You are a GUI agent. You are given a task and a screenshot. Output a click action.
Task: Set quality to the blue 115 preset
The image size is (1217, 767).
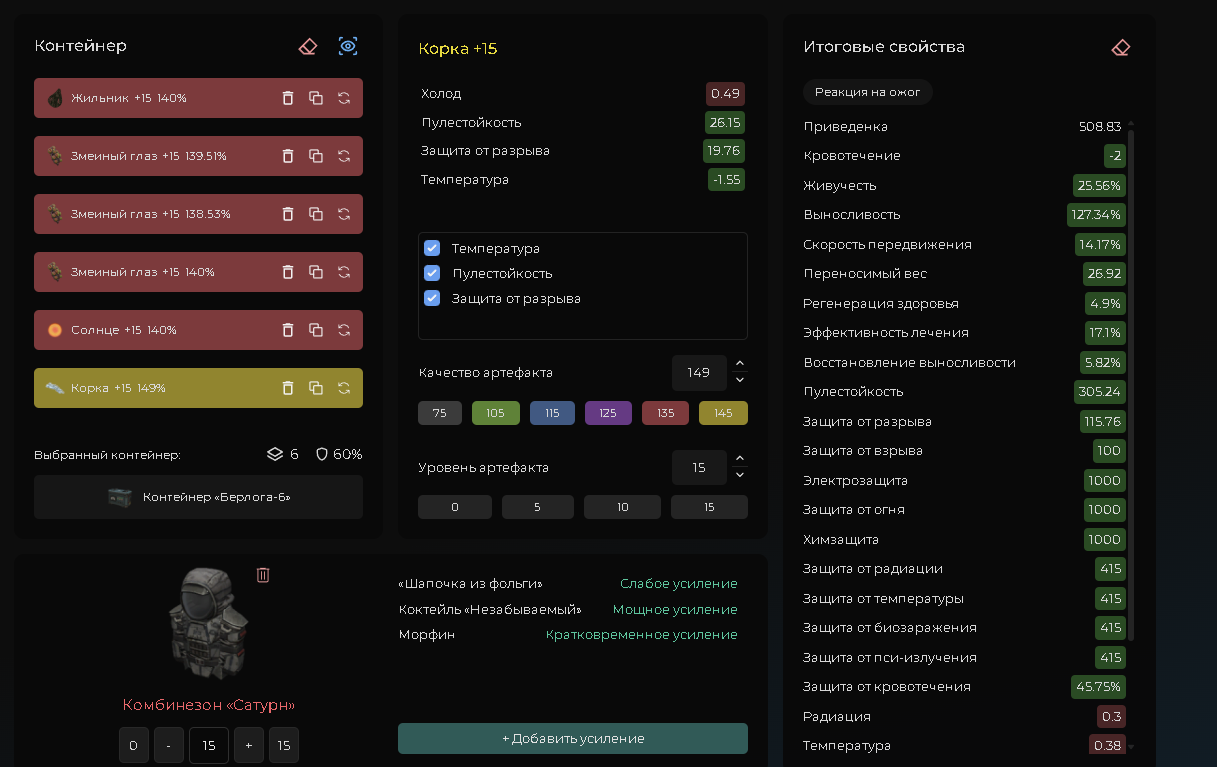(x=552, y=413)
